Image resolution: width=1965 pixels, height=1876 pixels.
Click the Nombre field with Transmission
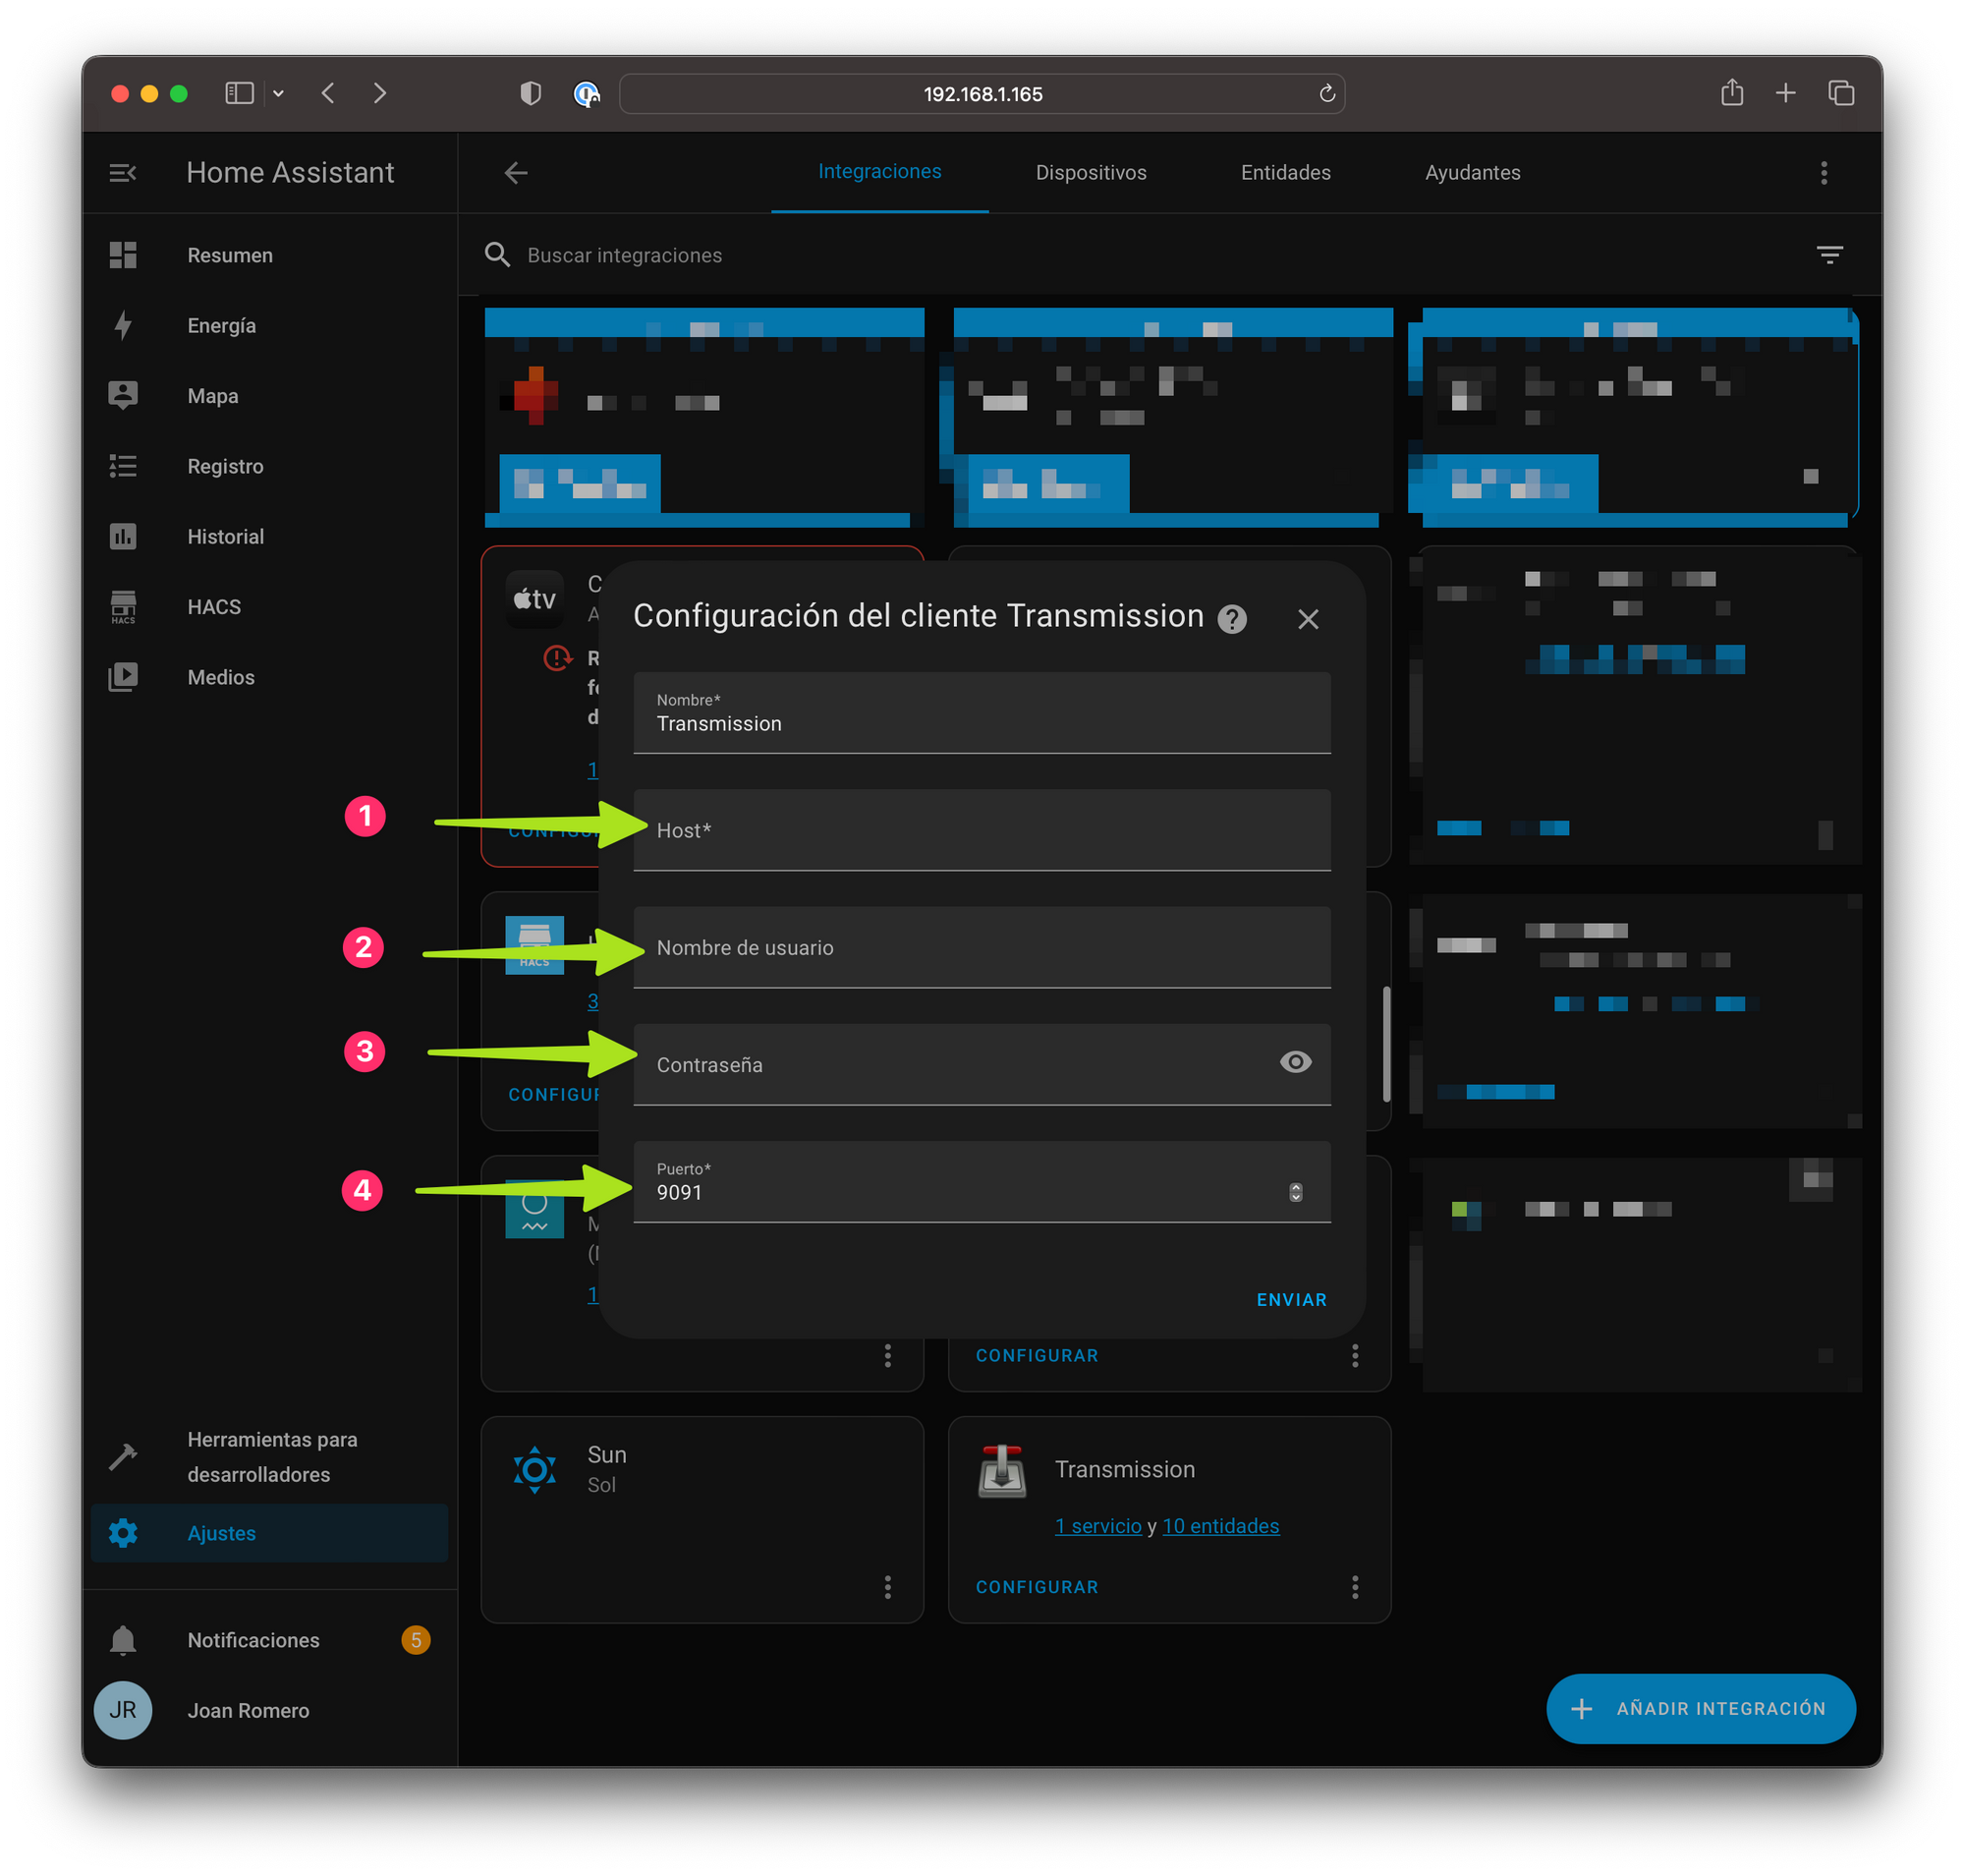(982, 712)
